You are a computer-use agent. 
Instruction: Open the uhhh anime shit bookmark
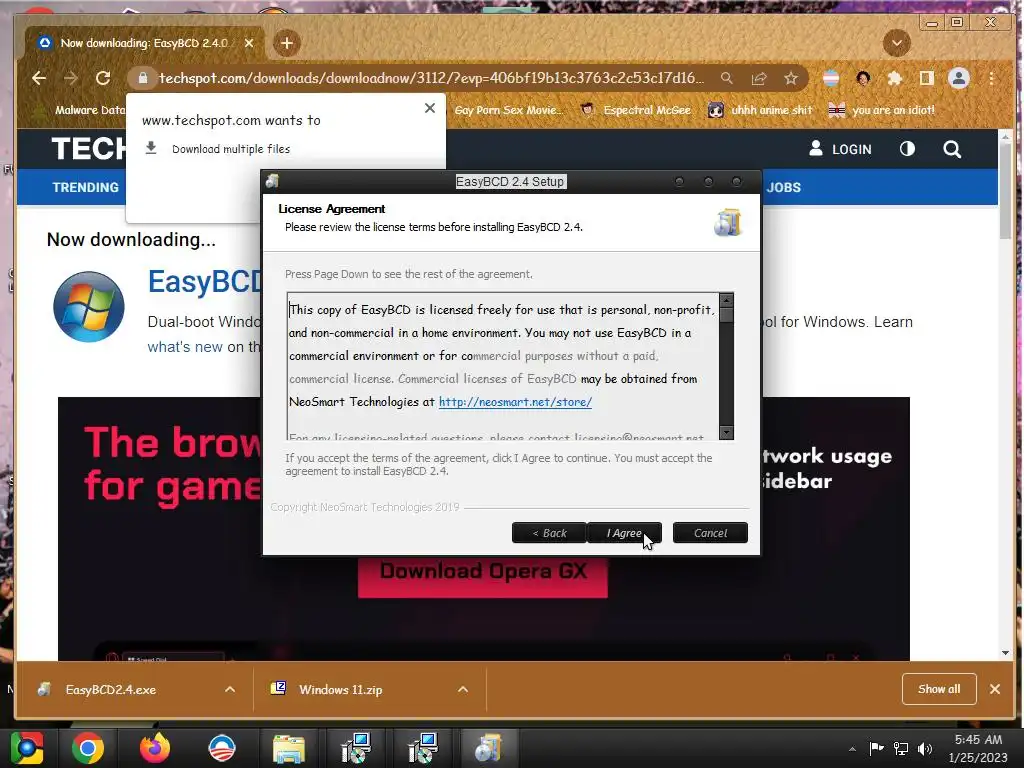761,110
